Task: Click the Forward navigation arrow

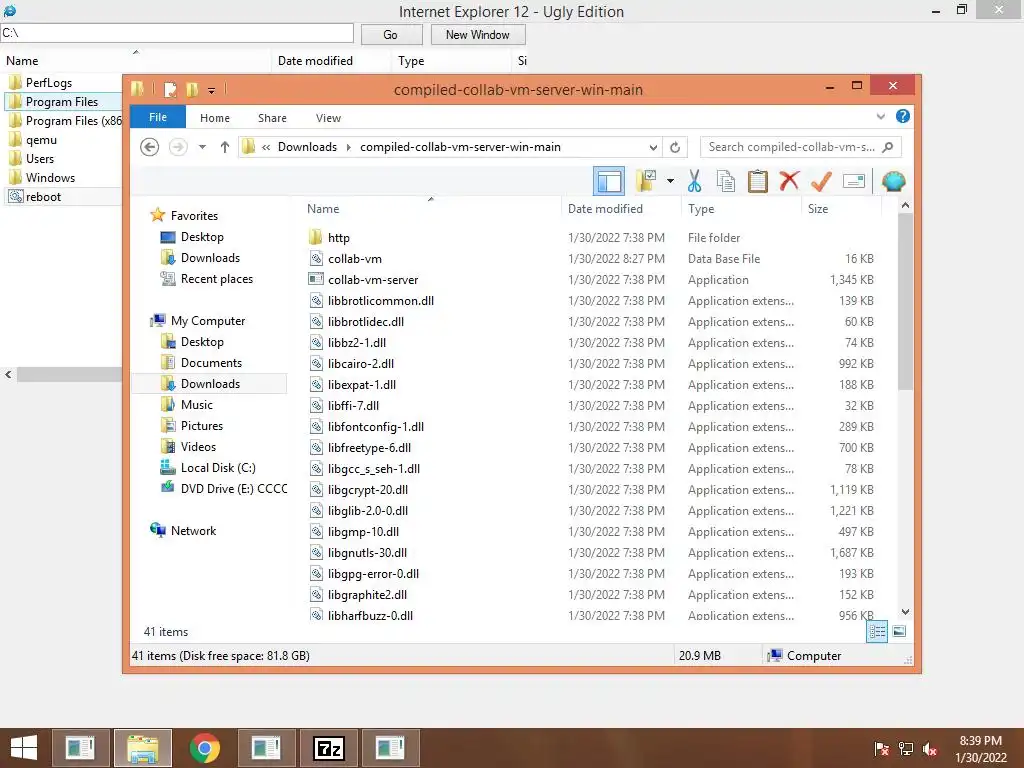Action: pyautogui.click(x=178, y=147)
